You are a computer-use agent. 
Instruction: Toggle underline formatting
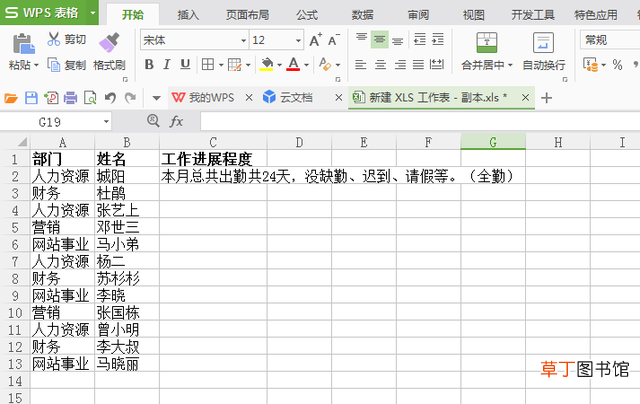[x=185, y=64]
